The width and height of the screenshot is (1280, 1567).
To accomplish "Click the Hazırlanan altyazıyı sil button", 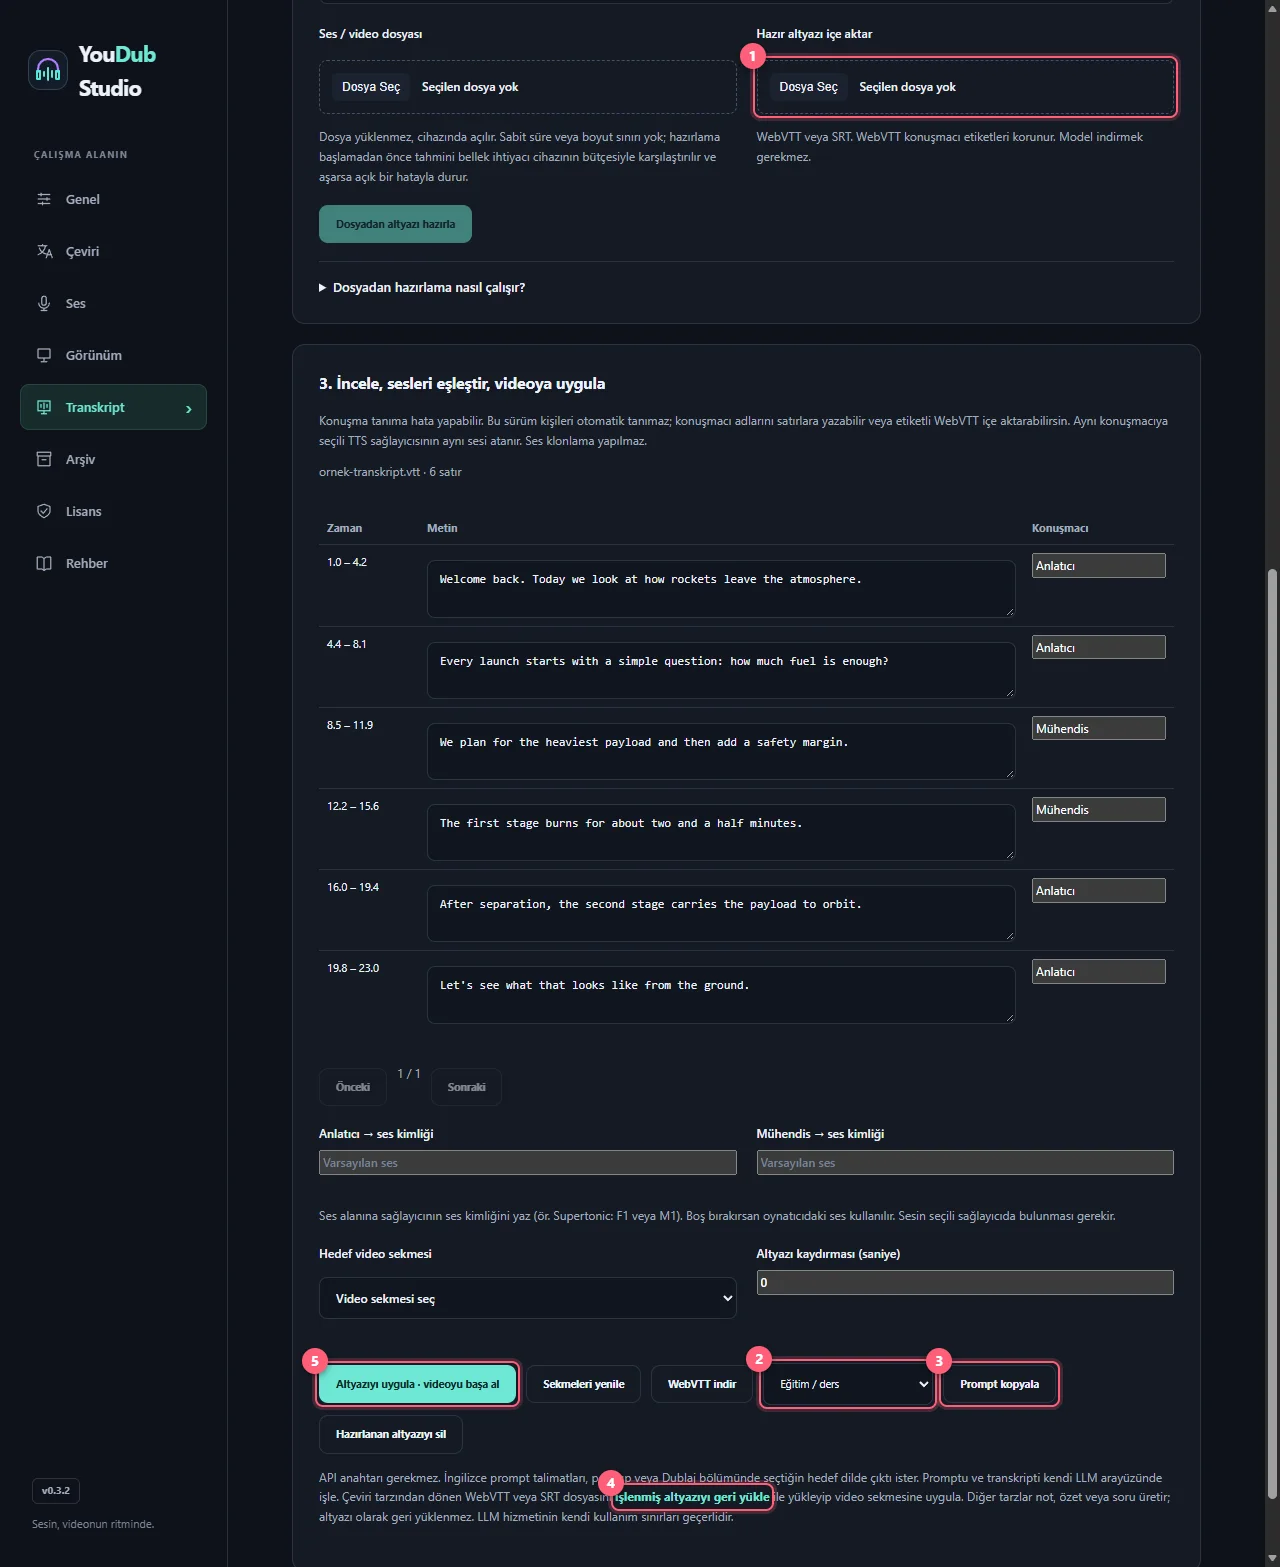I will (391, 1434).
